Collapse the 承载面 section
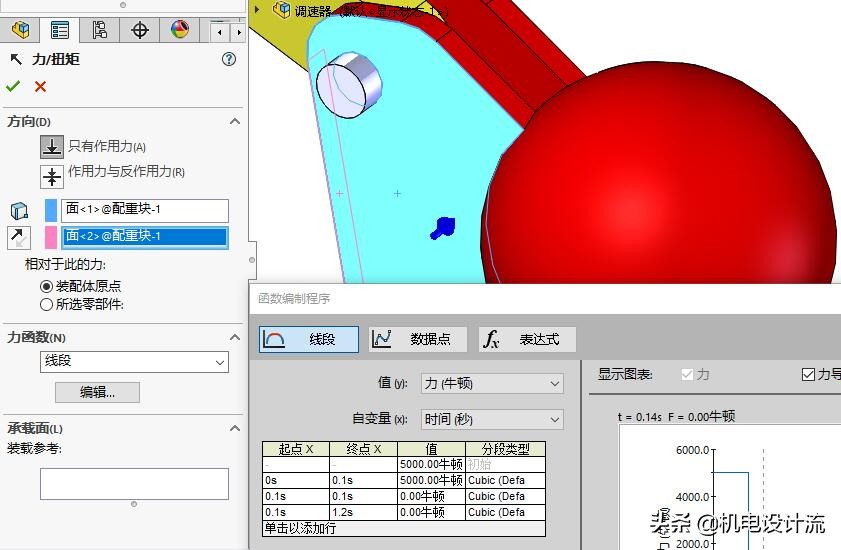This screenshot has width=841, height=550. point(234,428)
